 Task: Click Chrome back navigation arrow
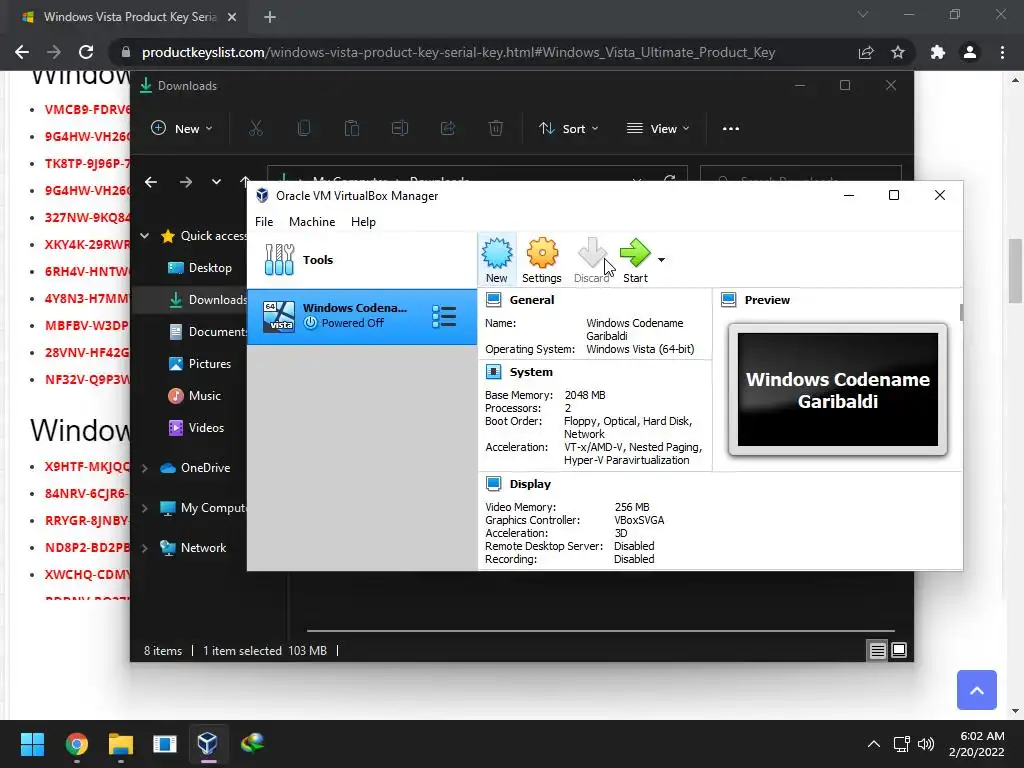22,52
